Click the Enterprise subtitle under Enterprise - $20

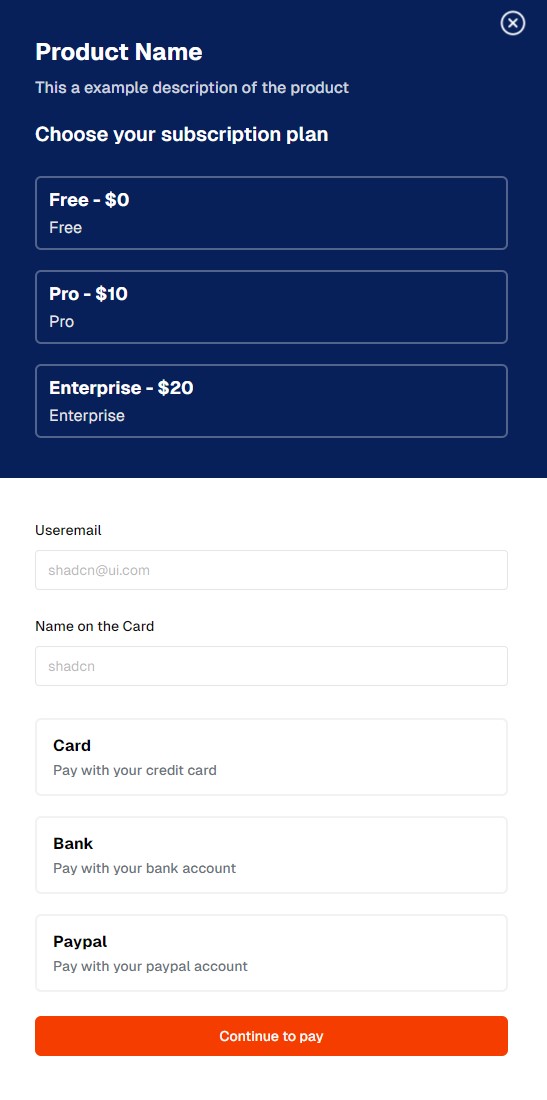click(x=87, y=415)
